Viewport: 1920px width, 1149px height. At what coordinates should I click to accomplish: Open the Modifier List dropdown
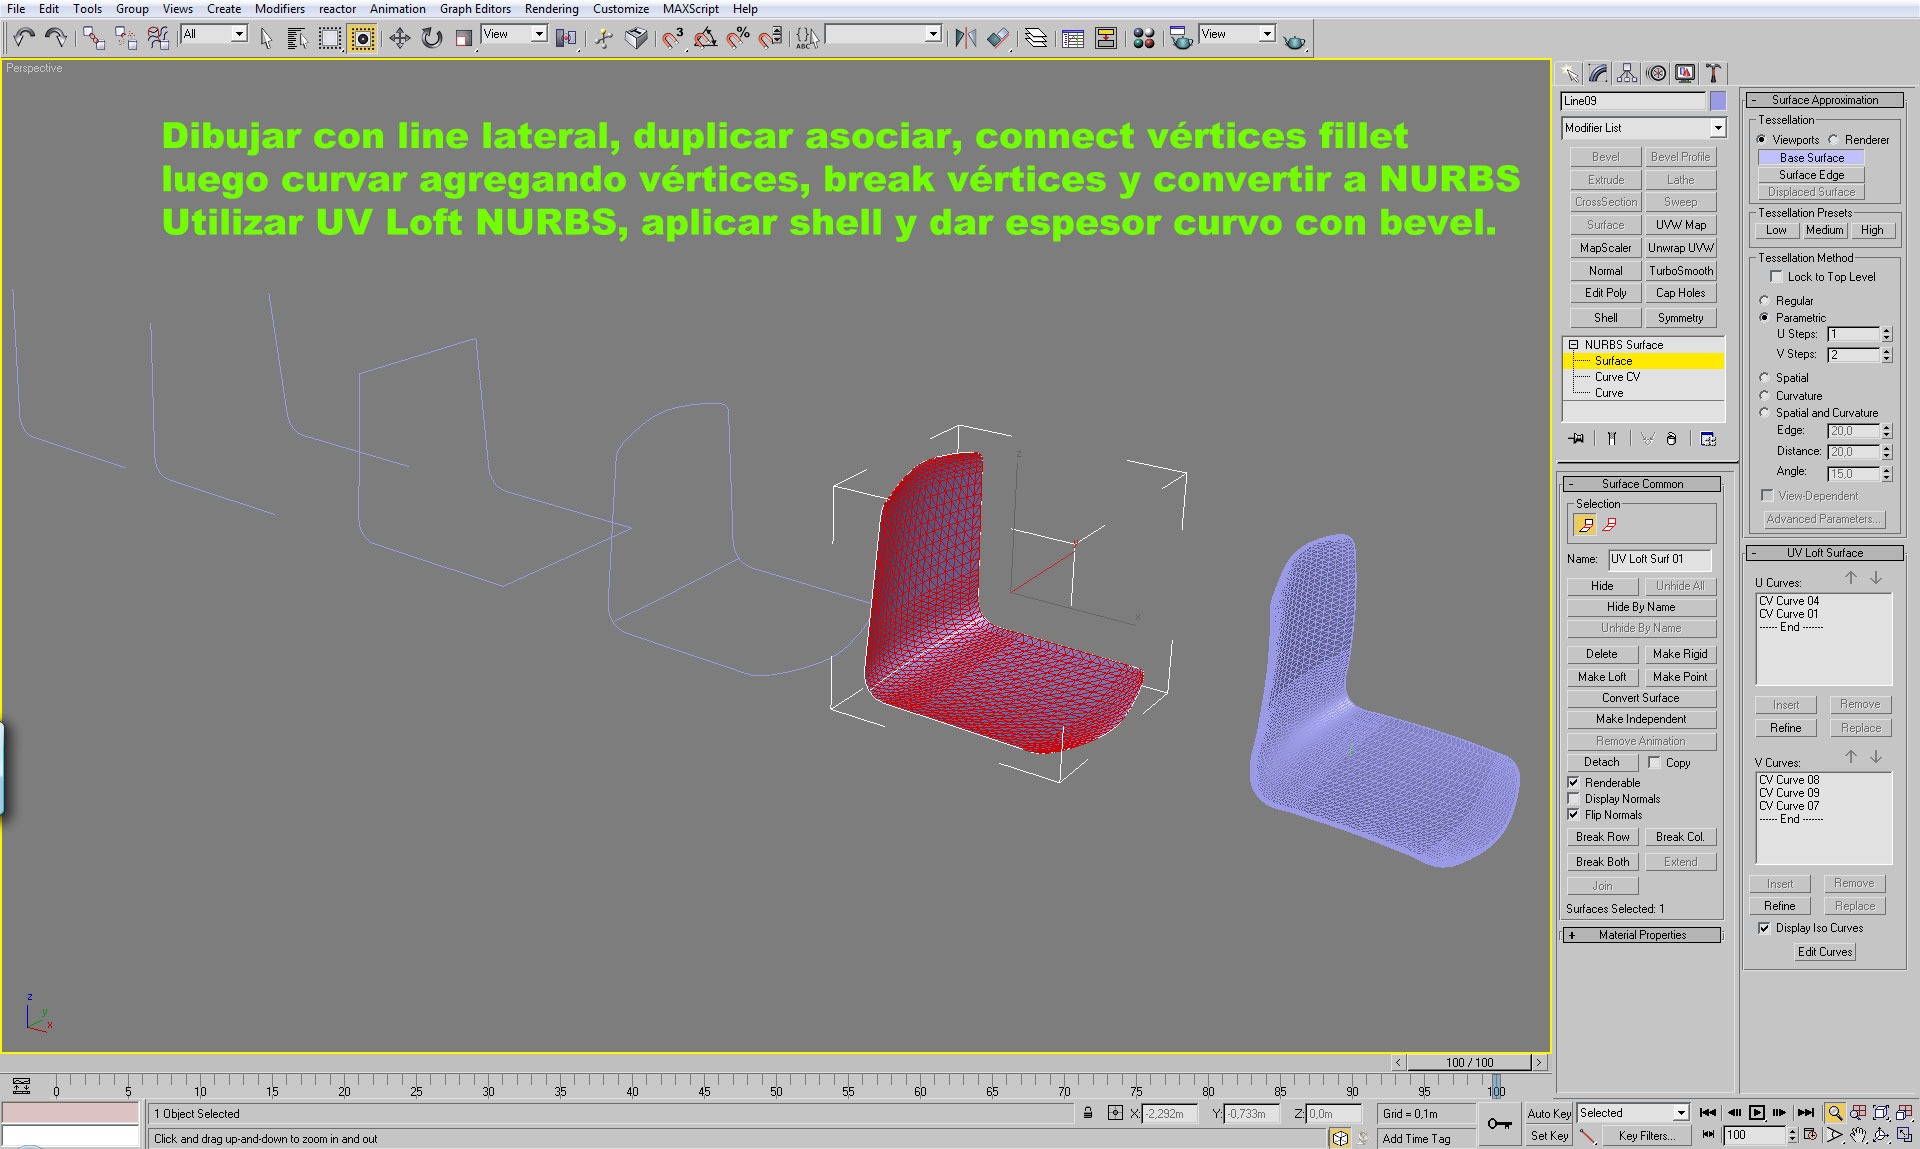tap(1717, 128)
